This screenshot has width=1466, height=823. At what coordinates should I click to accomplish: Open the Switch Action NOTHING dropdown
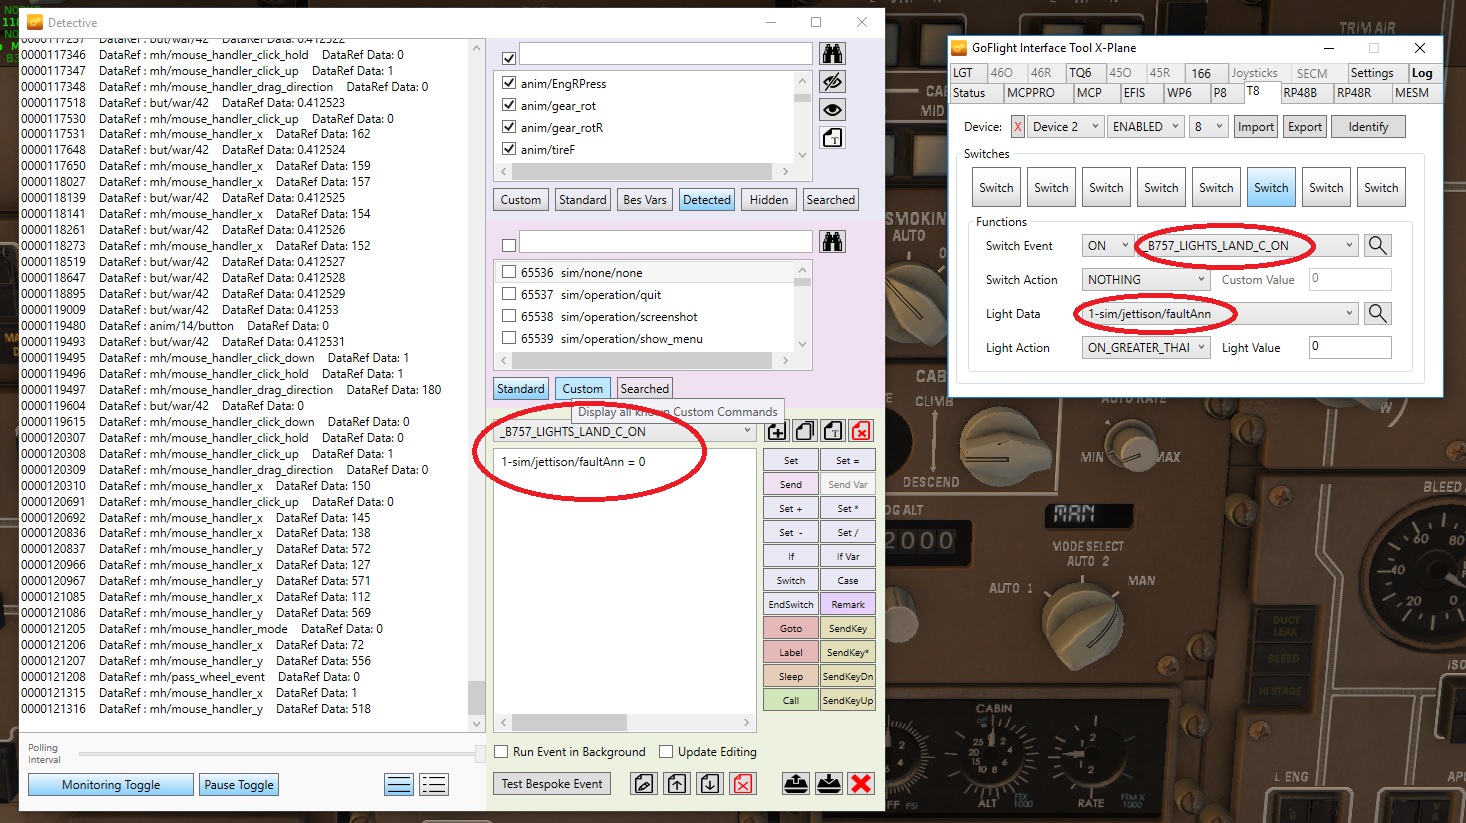(x=1146, y=280)
